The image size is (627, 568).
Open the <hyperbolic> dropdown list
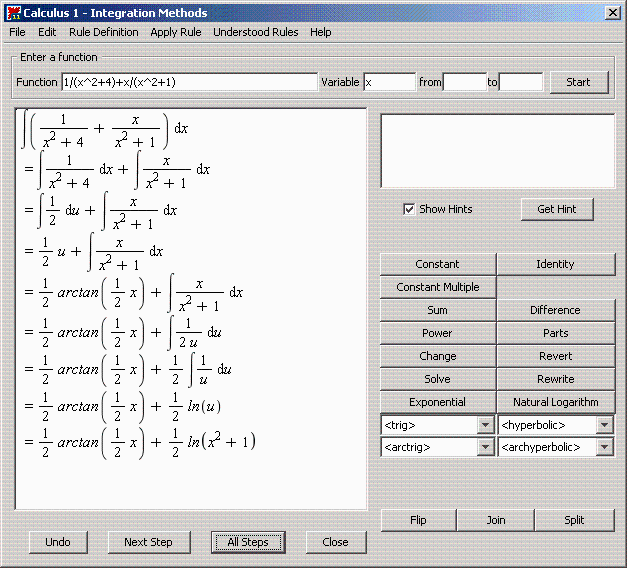[x=604, y=426]
